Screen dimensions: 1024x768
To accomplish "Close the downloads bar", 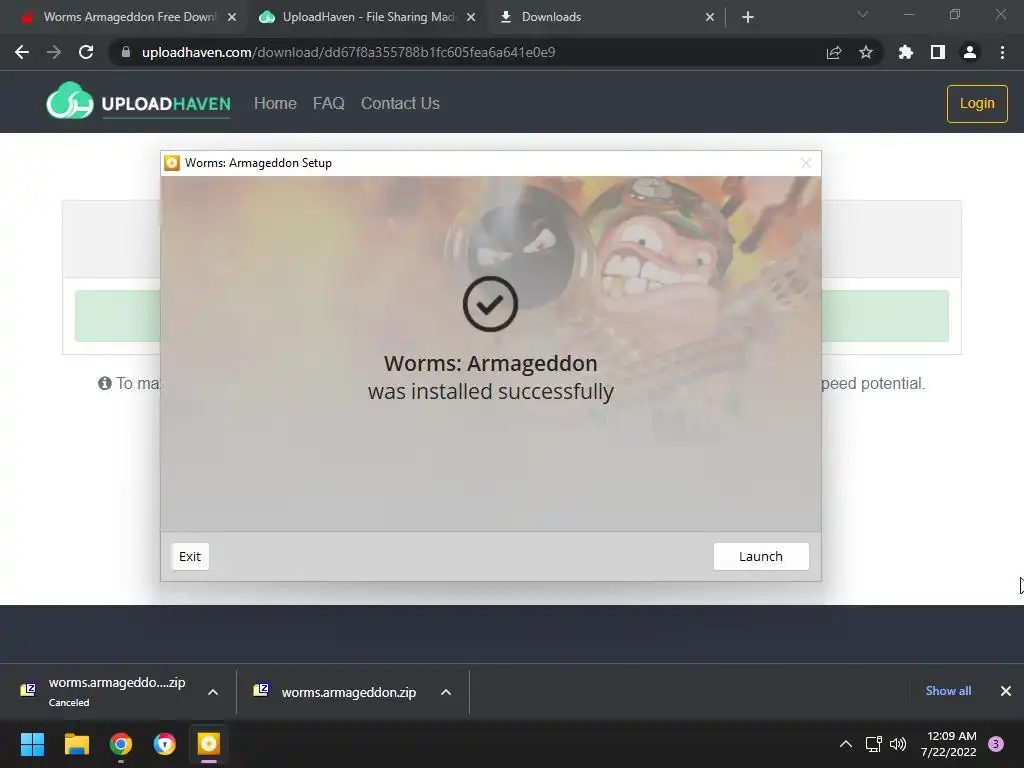I will 1006,691.
